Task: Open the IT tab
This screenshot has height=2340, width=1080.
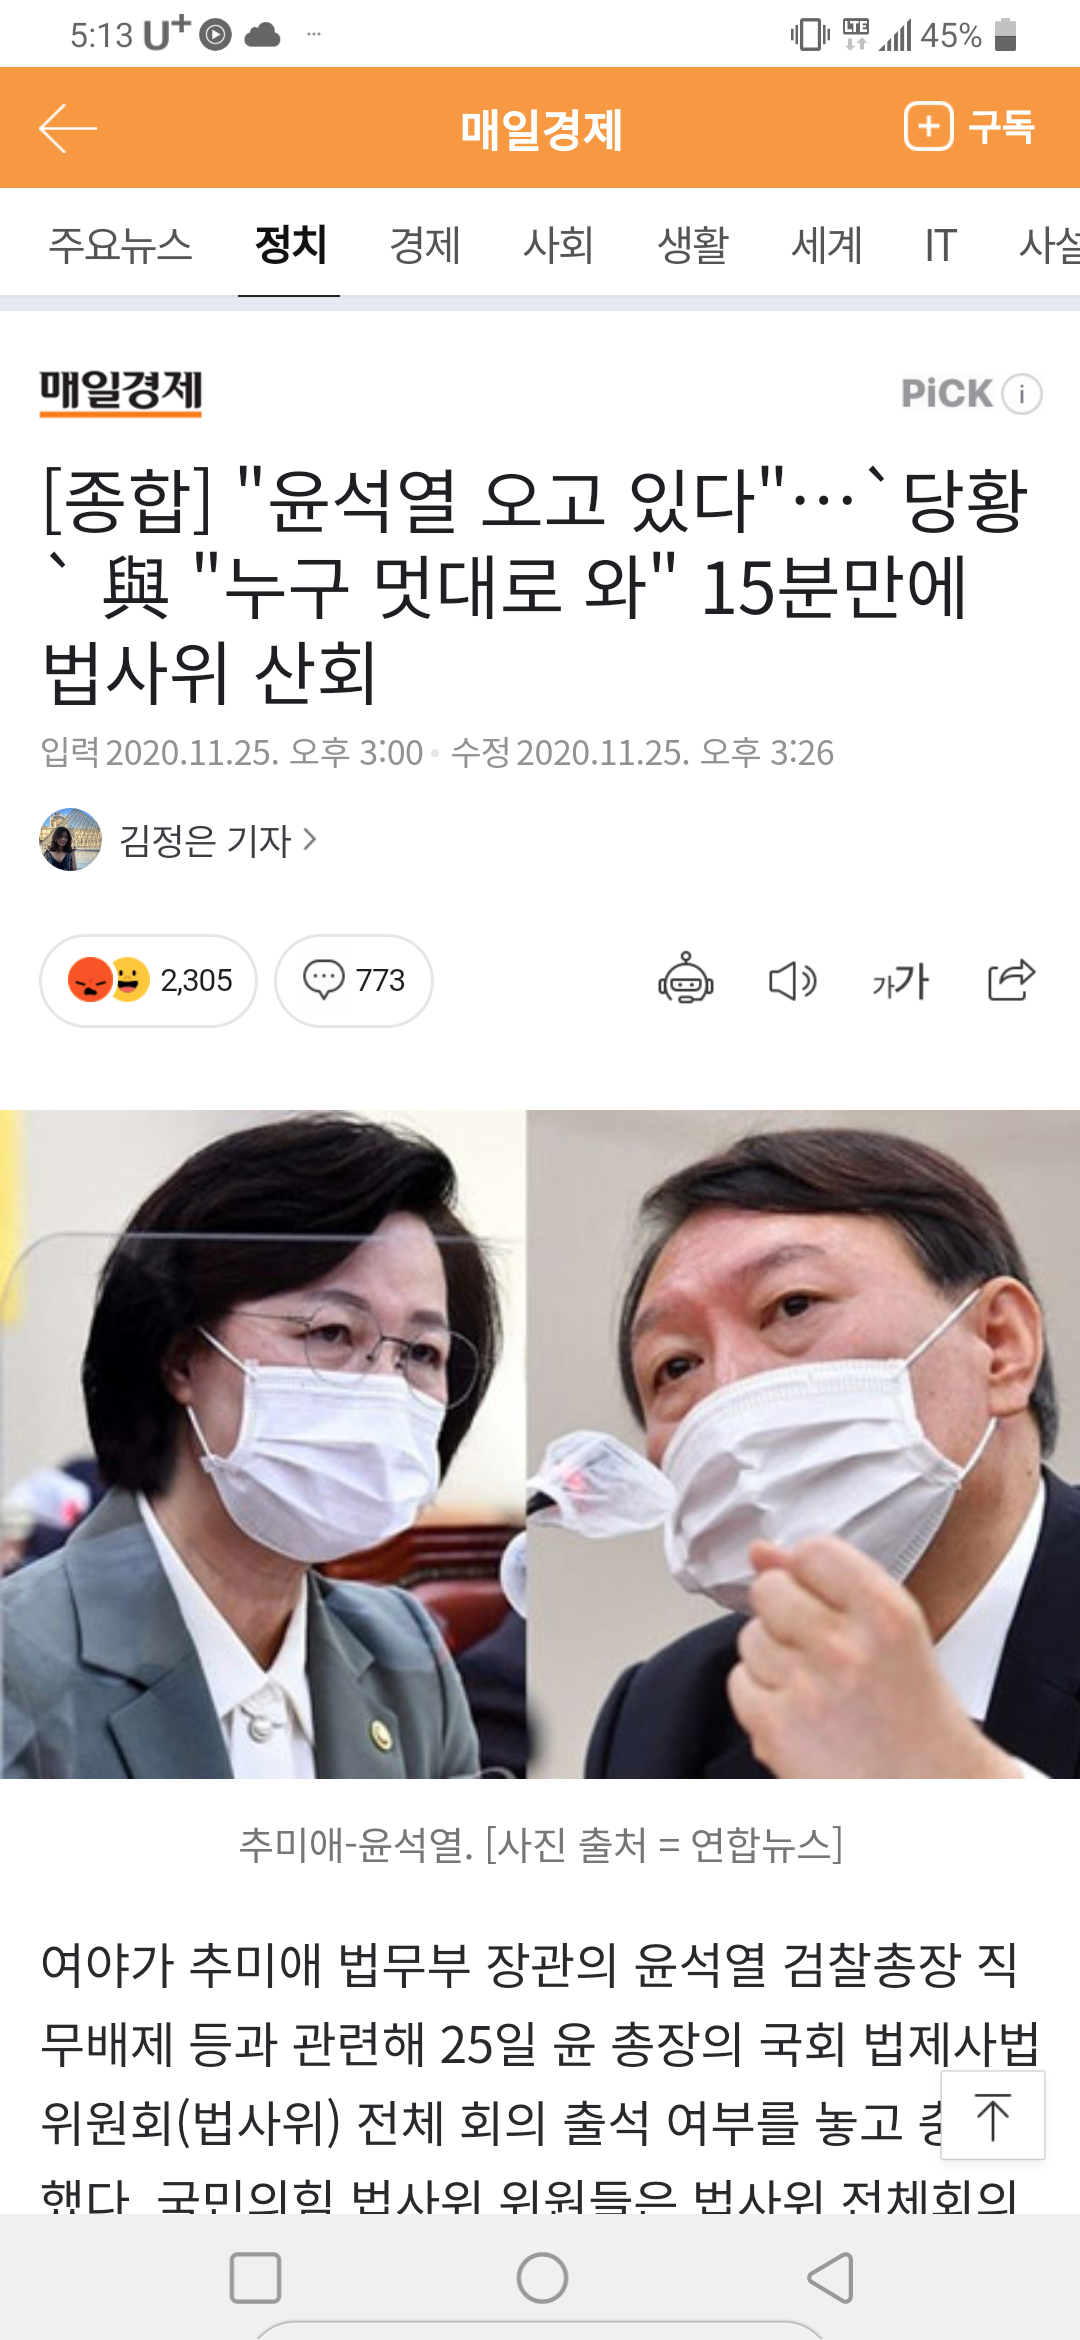Action: point(940,245)
